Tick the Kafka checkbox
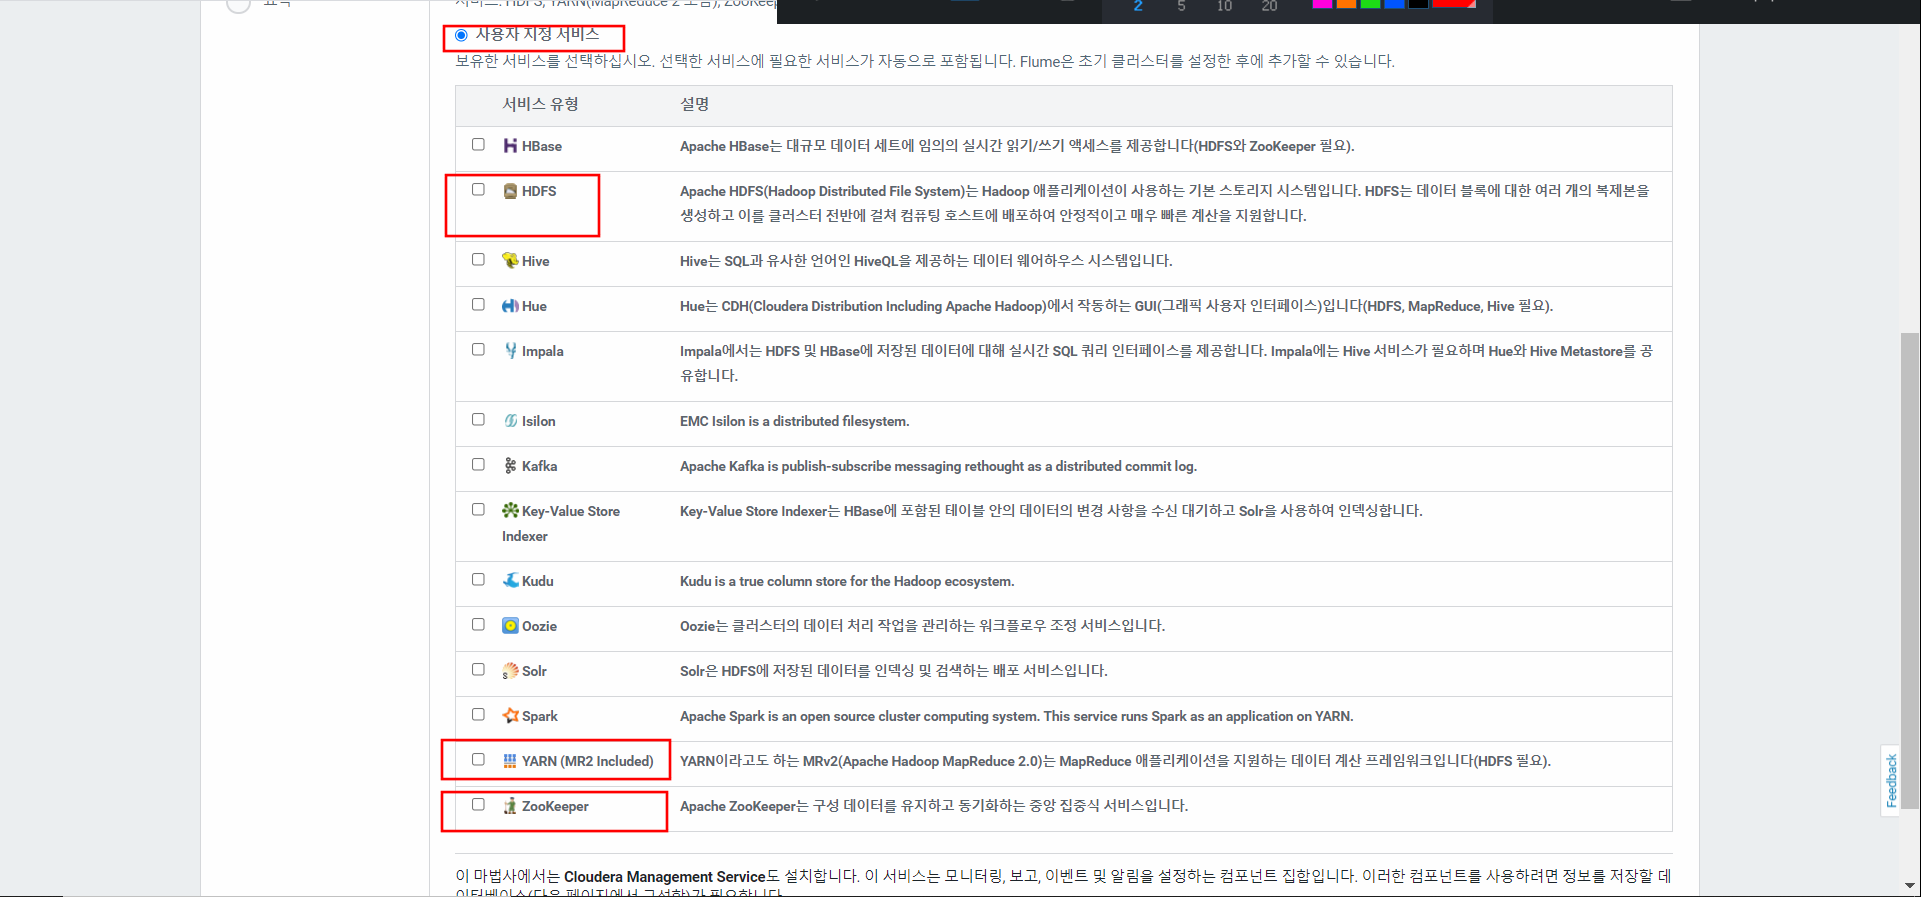1921x897 pixels. [x=478, y=464]
